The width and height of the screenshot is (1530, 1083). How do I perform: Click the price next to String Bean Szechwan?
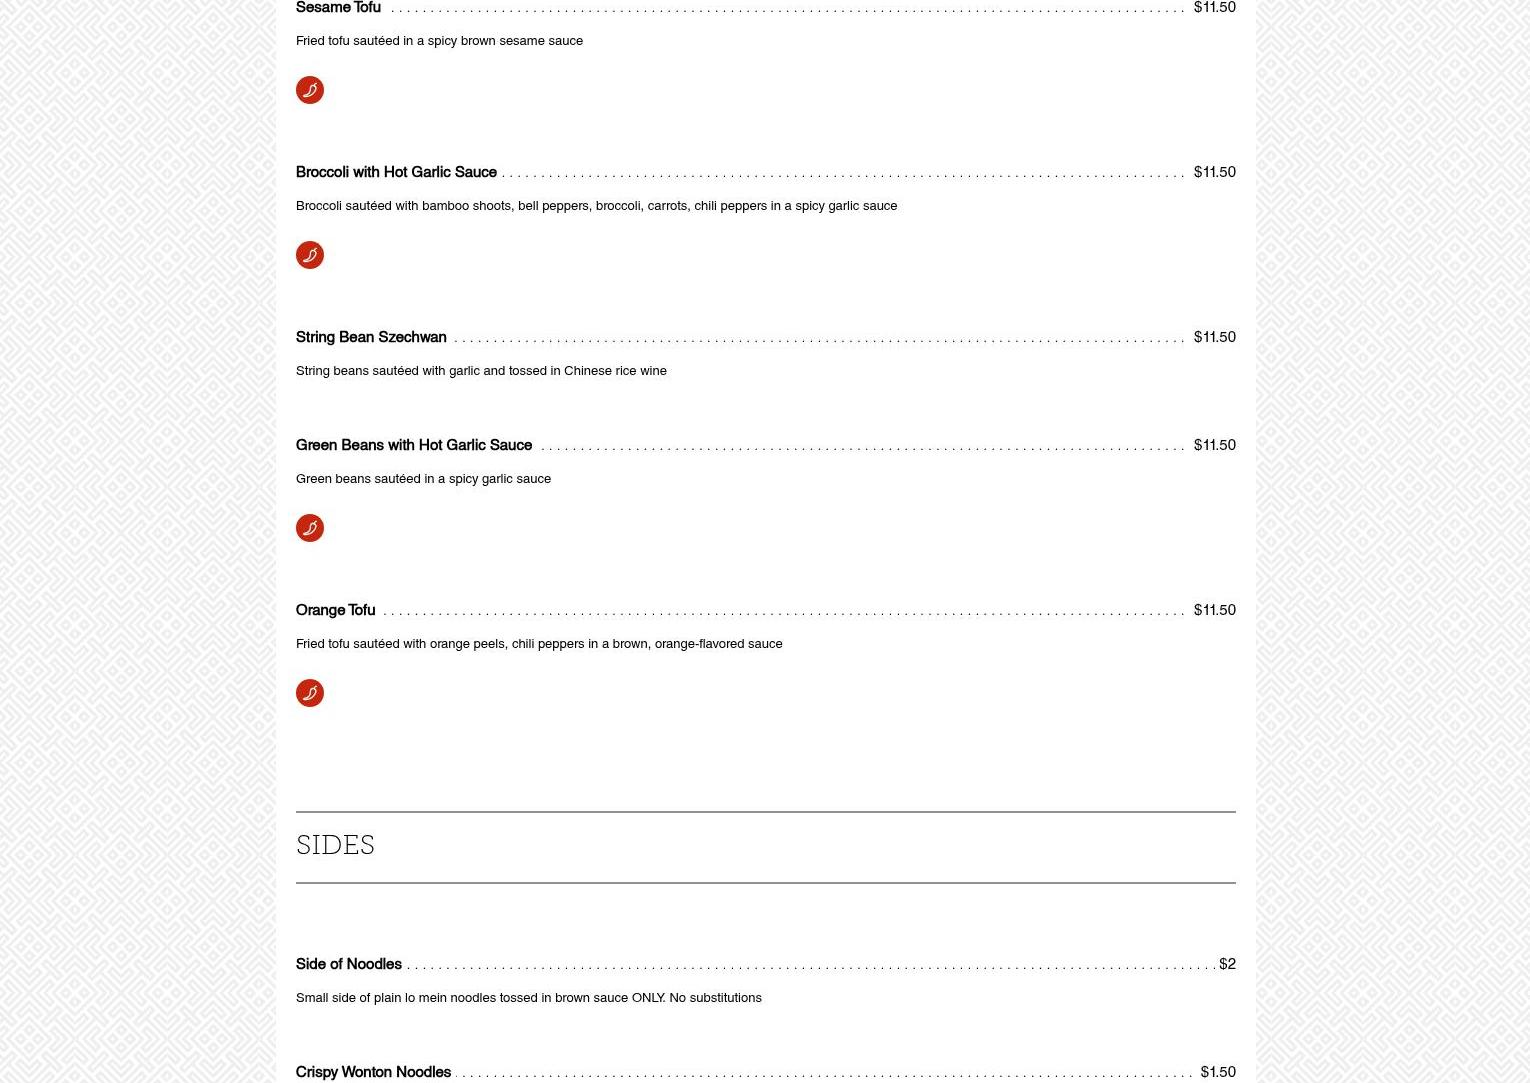click(1214, 337)
